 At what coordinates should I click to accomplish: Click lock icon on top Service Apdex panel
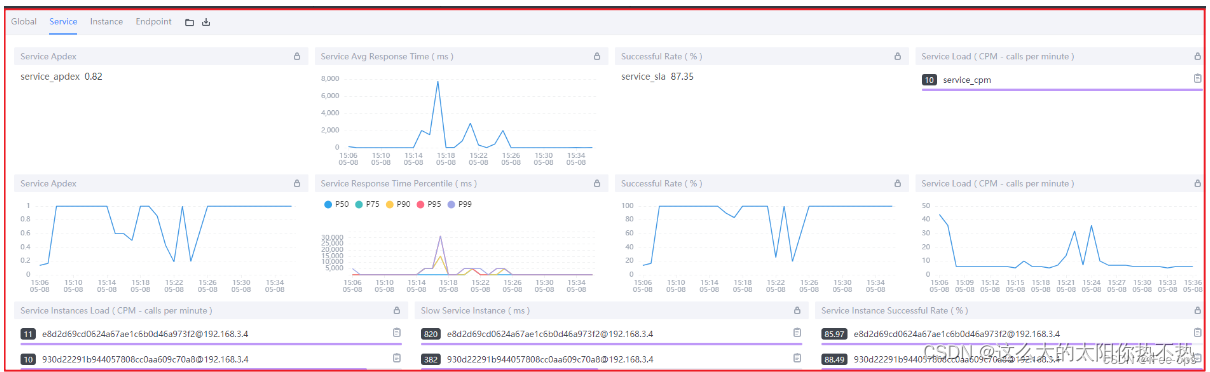[297, 56]
